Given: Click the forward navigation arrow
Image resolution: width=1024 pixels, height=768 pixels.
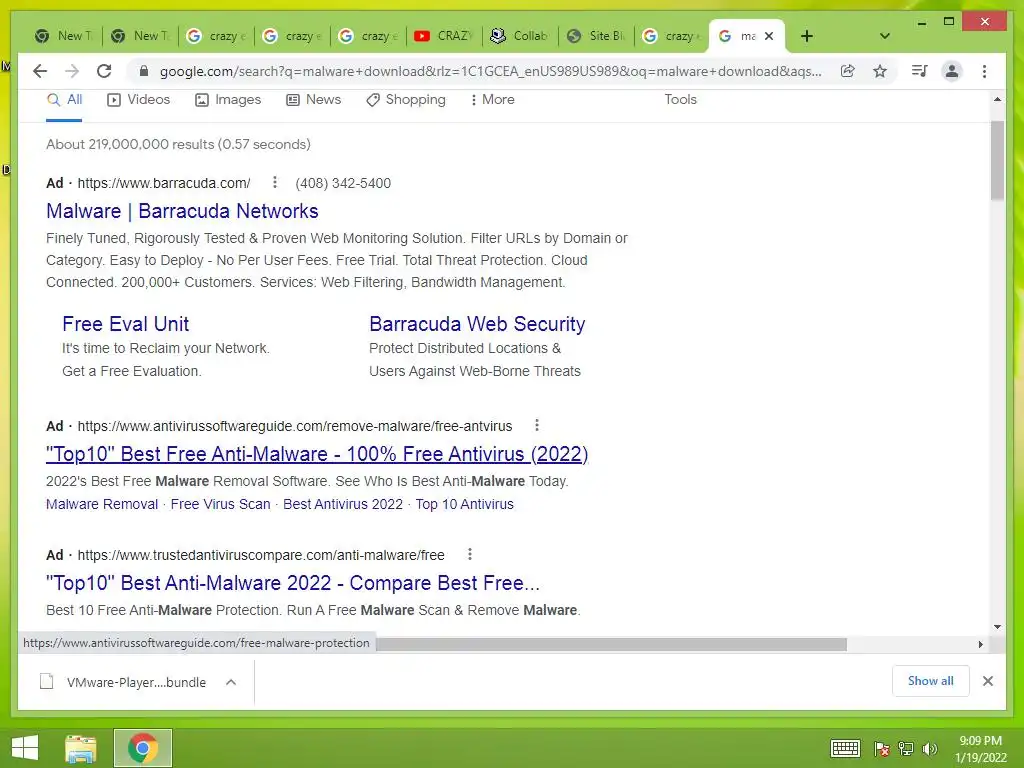Looking at the screenshot, I should point(72,71).
